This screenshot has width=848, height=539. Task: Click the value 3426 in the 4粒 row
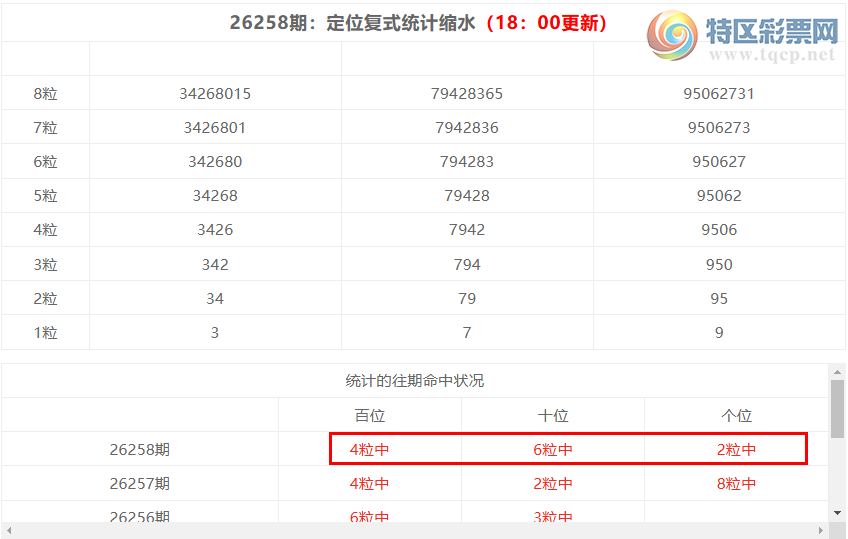tap(215, 230)
